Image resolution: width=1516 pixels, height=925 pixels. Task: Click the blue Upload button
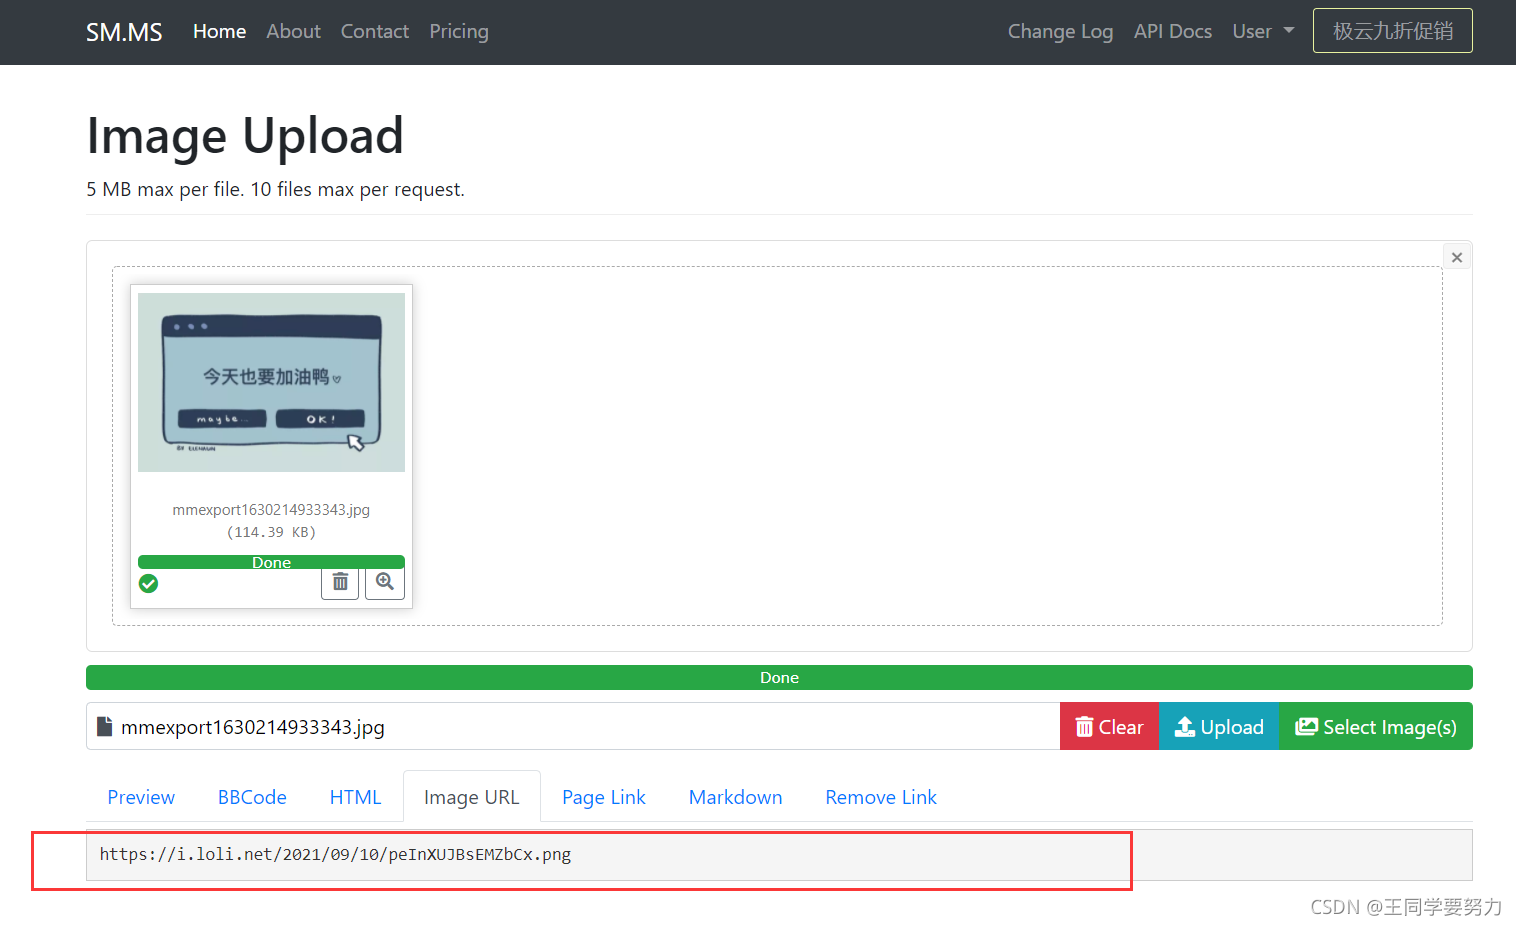tap(1219, 726)
